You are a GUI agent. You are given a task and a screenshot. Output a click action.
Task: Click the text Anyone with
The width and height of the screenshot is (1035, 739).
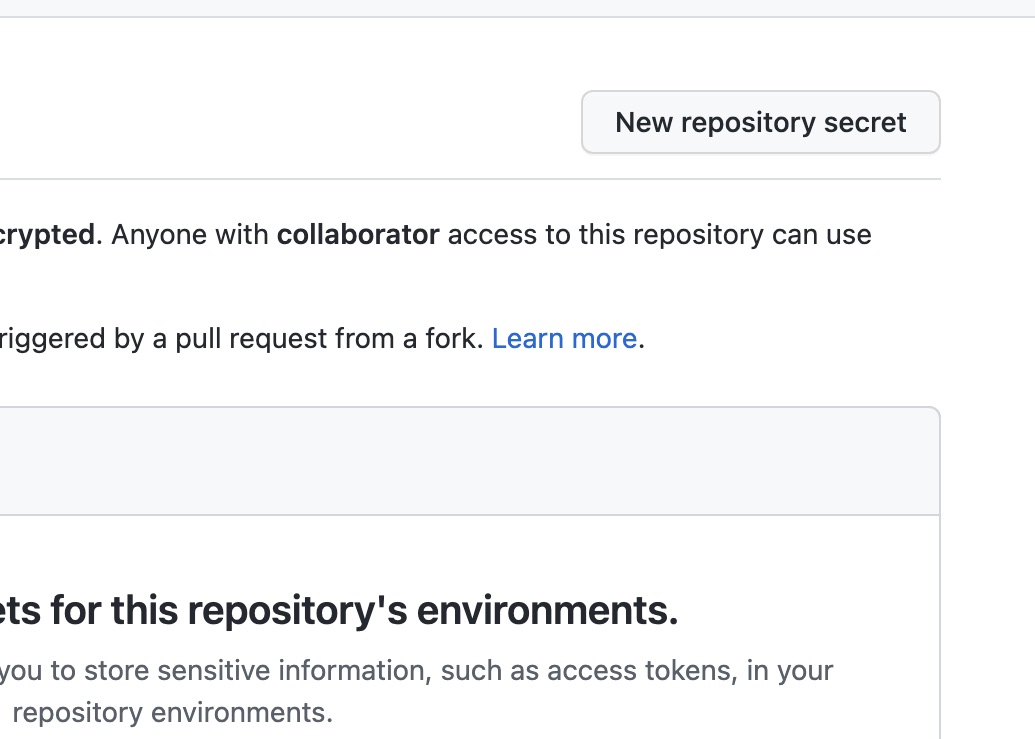[190, 235]
